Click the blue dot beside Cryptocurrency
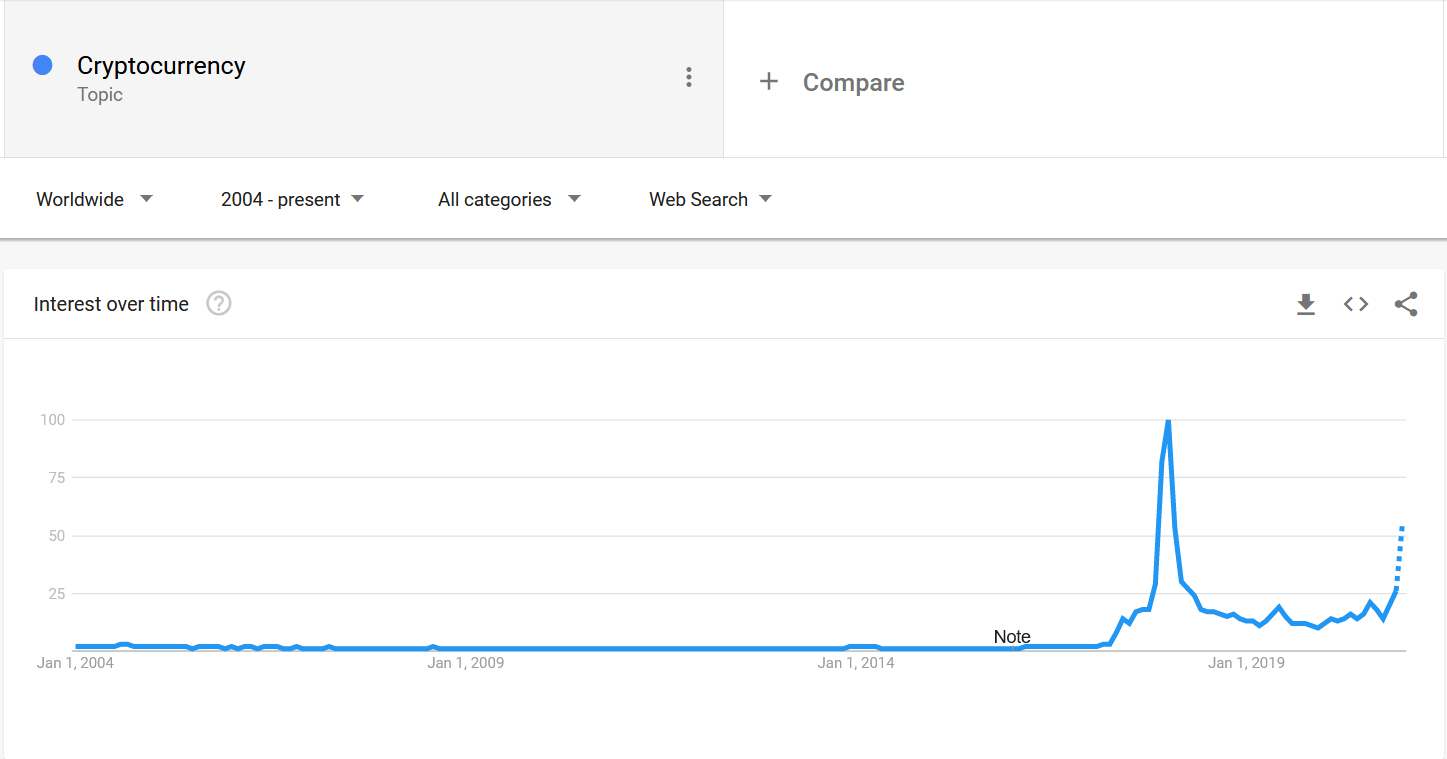The height and width of the screenshot is (759, 1447). click(42, 65)
